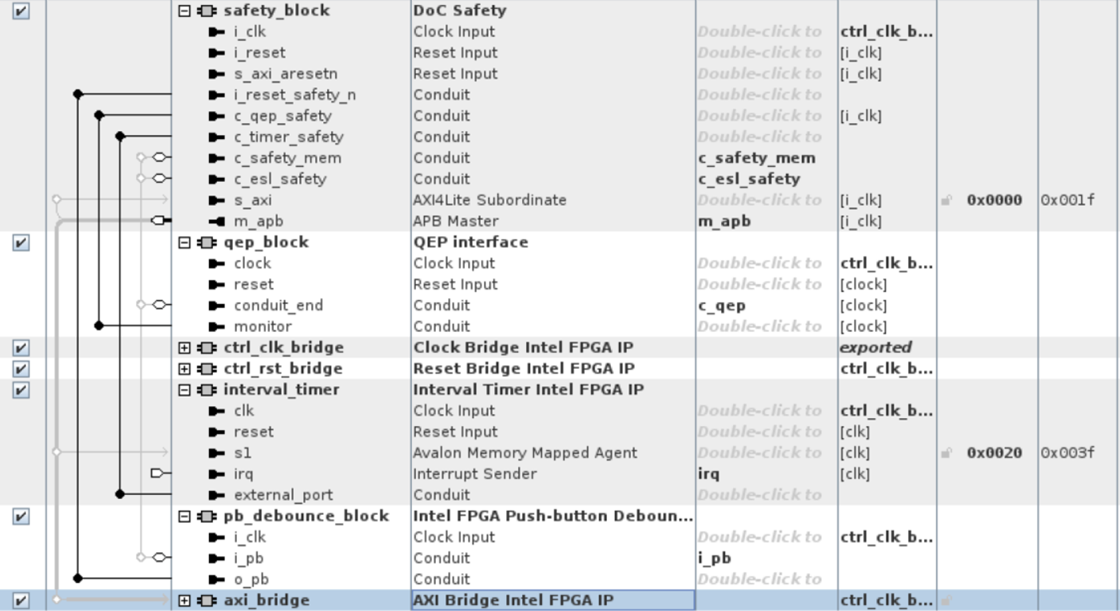Click the port arrow icon beside c_qep_safety

pos(216,116)
